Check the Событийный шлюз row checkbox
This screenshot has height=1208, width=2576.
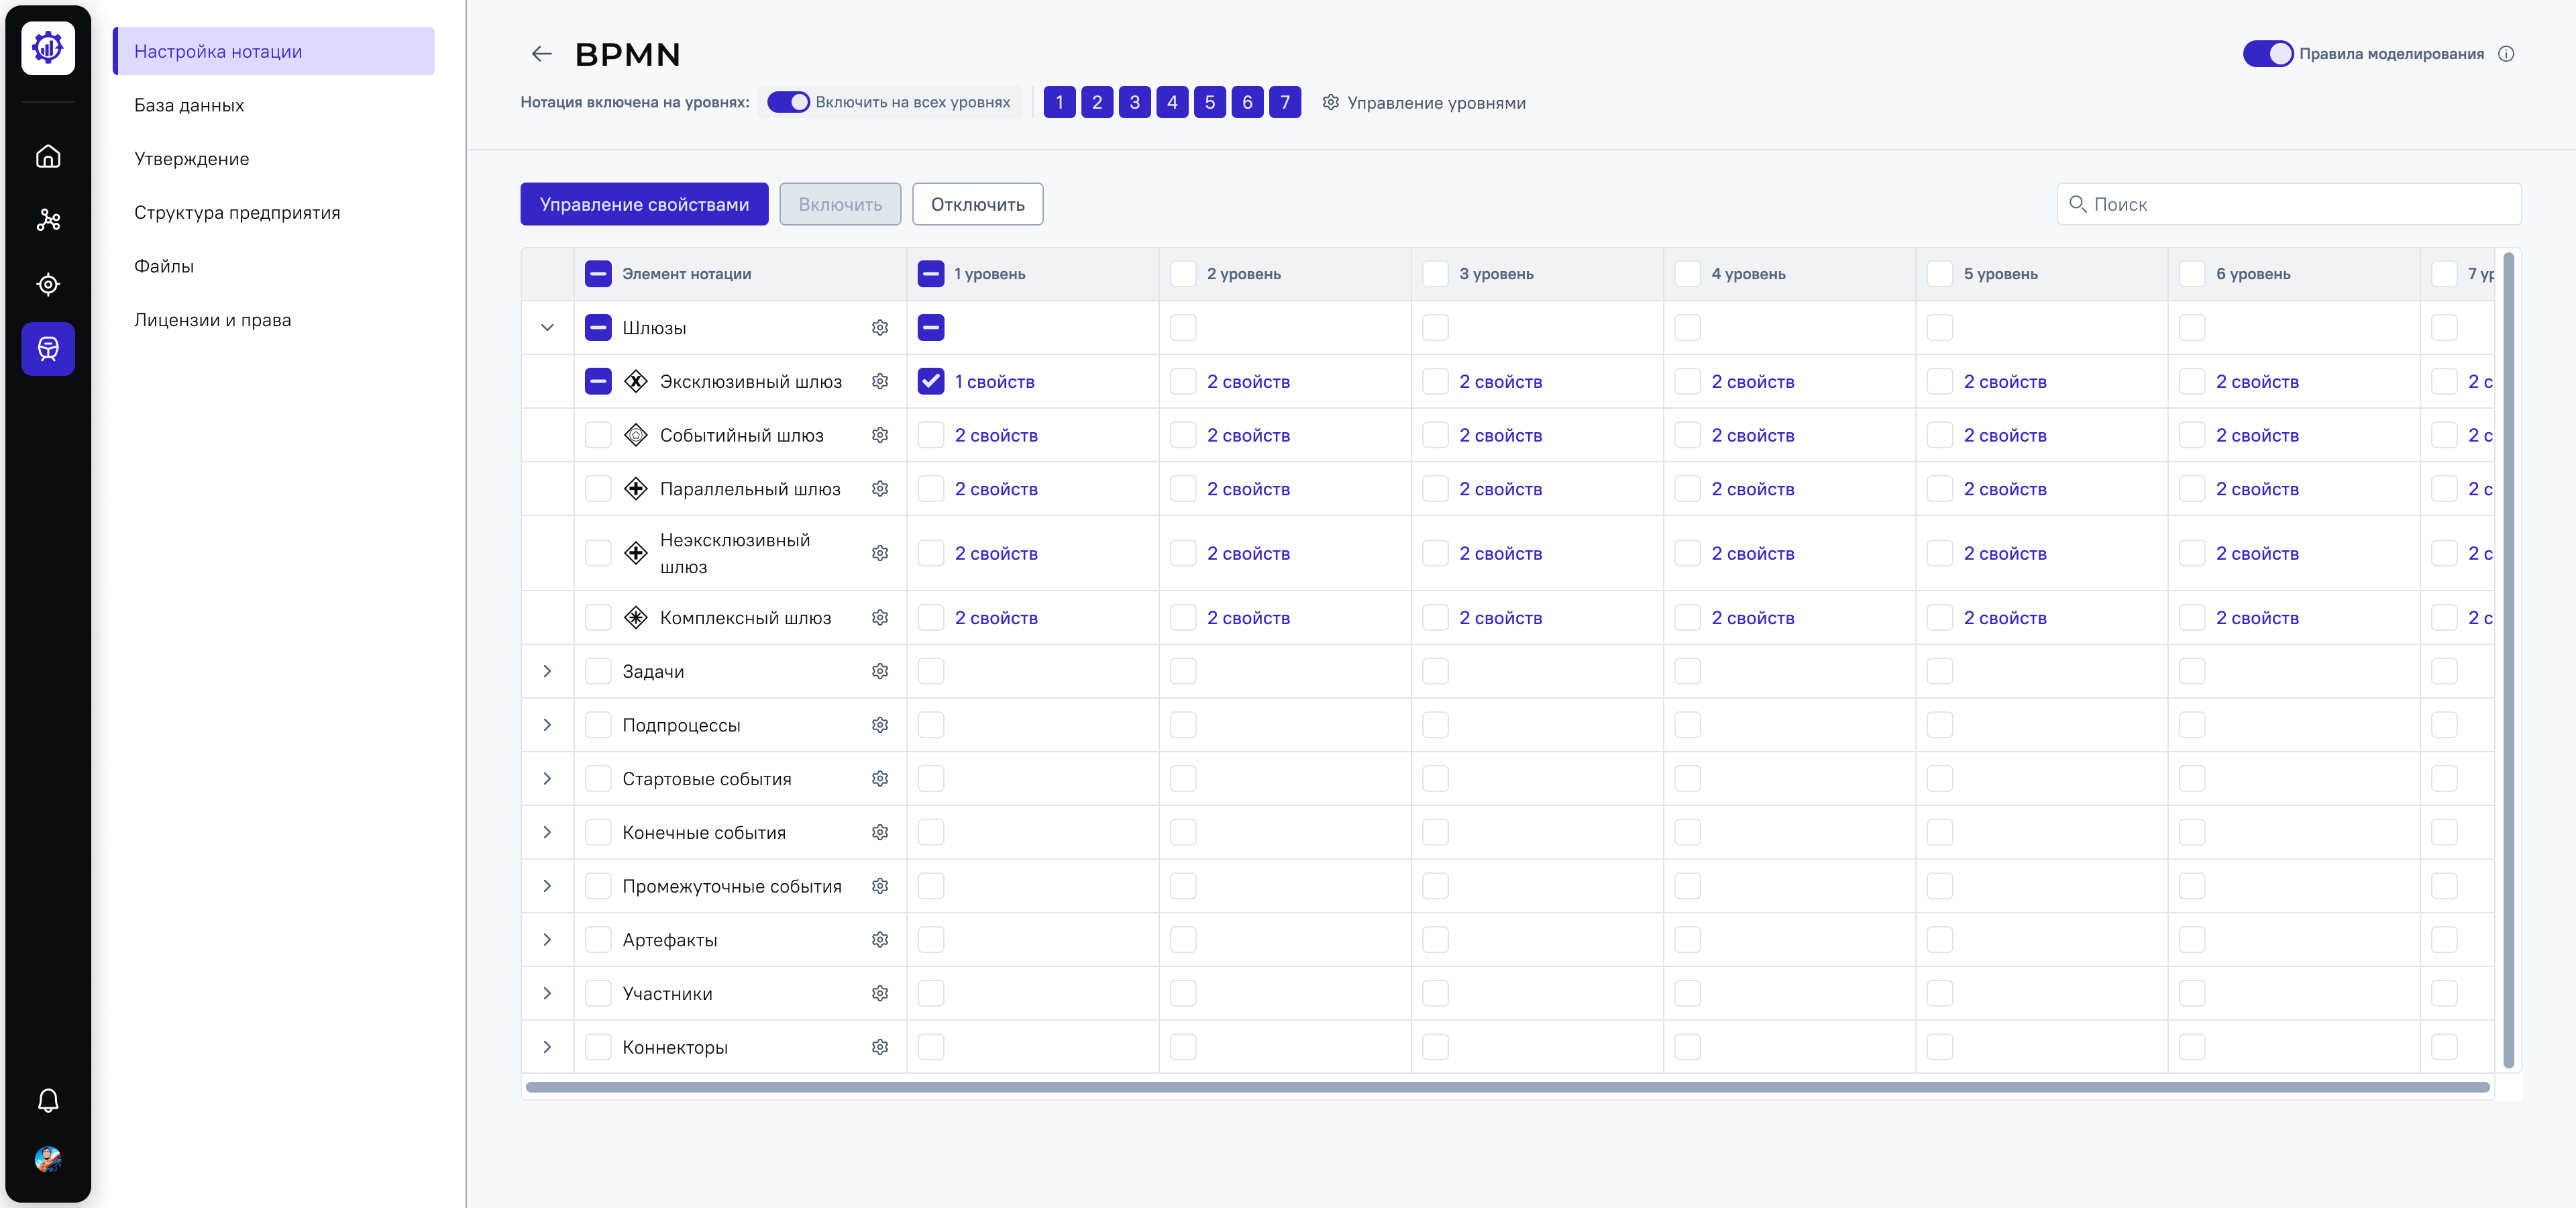coord(598,435)
